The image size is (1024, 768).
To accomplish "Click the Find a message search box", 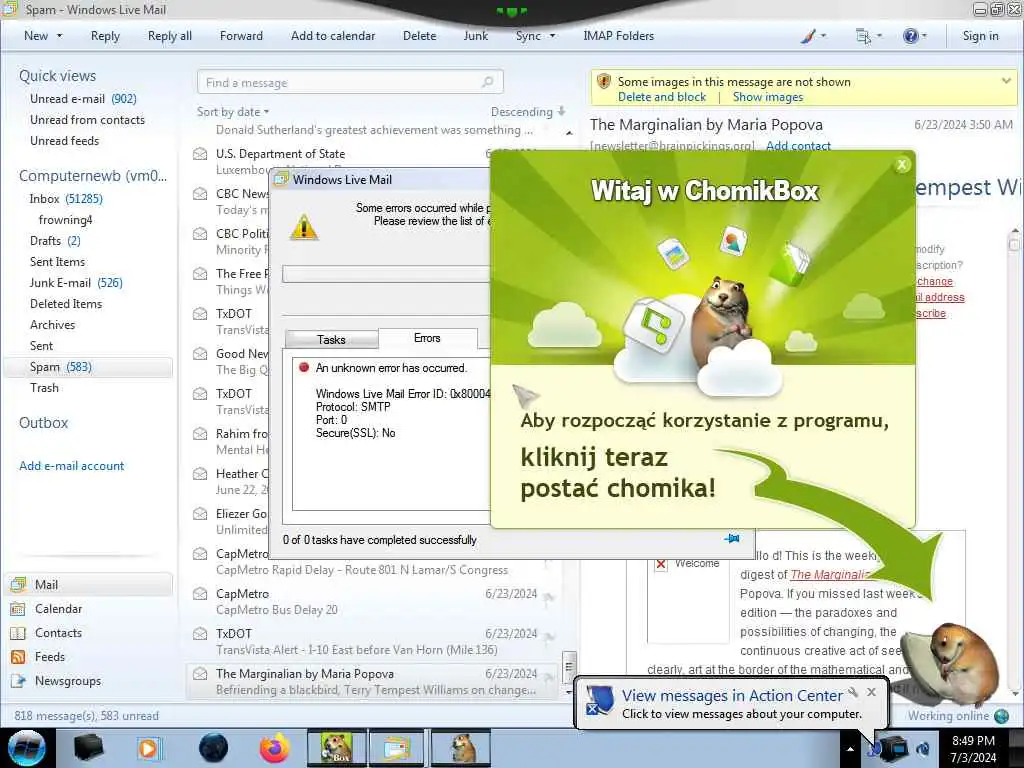I will point(350,82).
